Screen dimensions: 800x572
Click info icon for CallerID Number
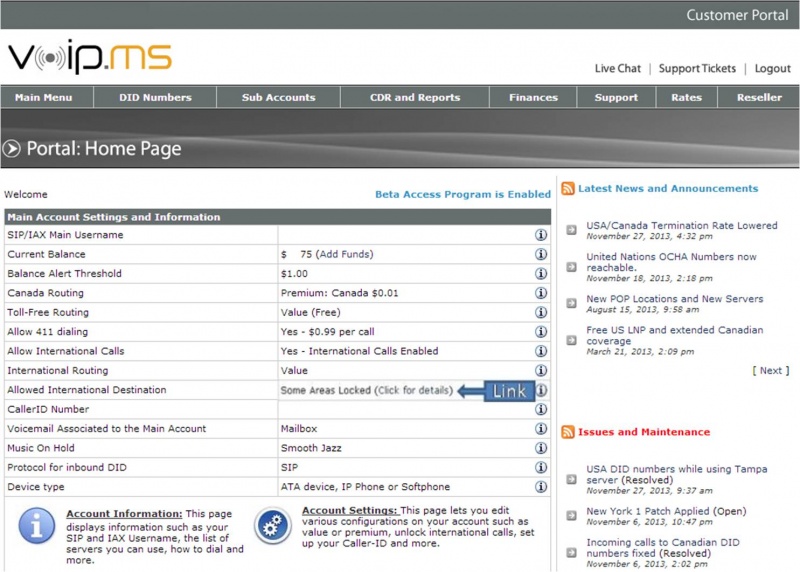pos(541,409)
